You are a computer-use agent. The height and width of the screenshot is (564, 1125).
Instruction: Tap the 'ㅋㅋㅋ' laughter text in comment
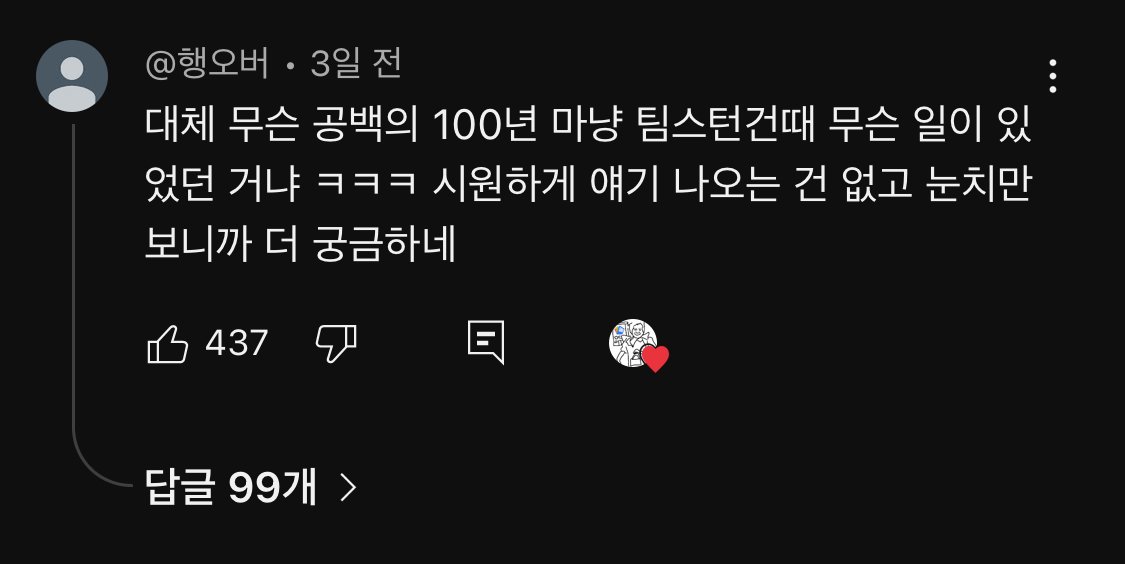(x=367, y=186)
